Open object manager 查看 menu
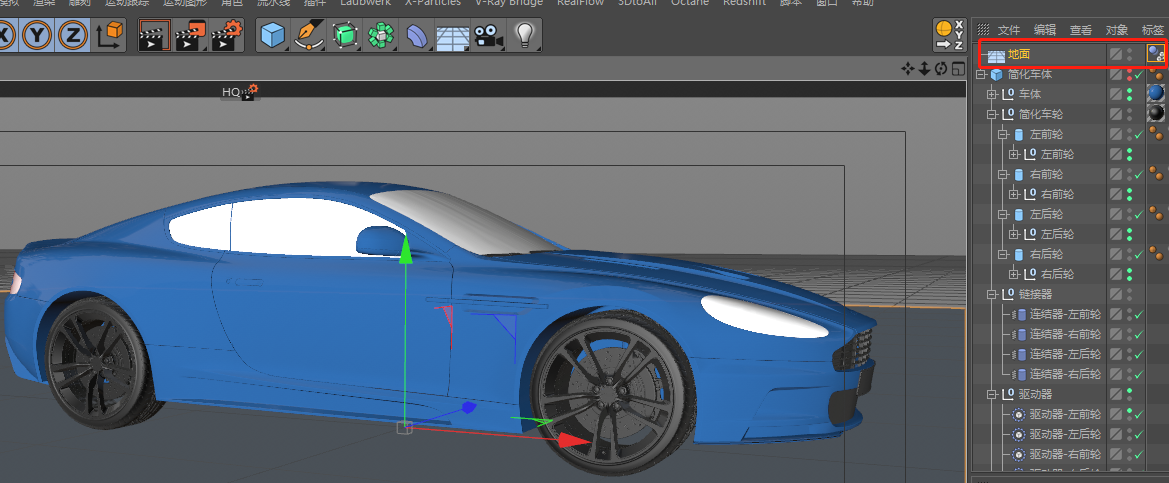The width and height of the screenshot is (1169, 483). [1081, 30]
